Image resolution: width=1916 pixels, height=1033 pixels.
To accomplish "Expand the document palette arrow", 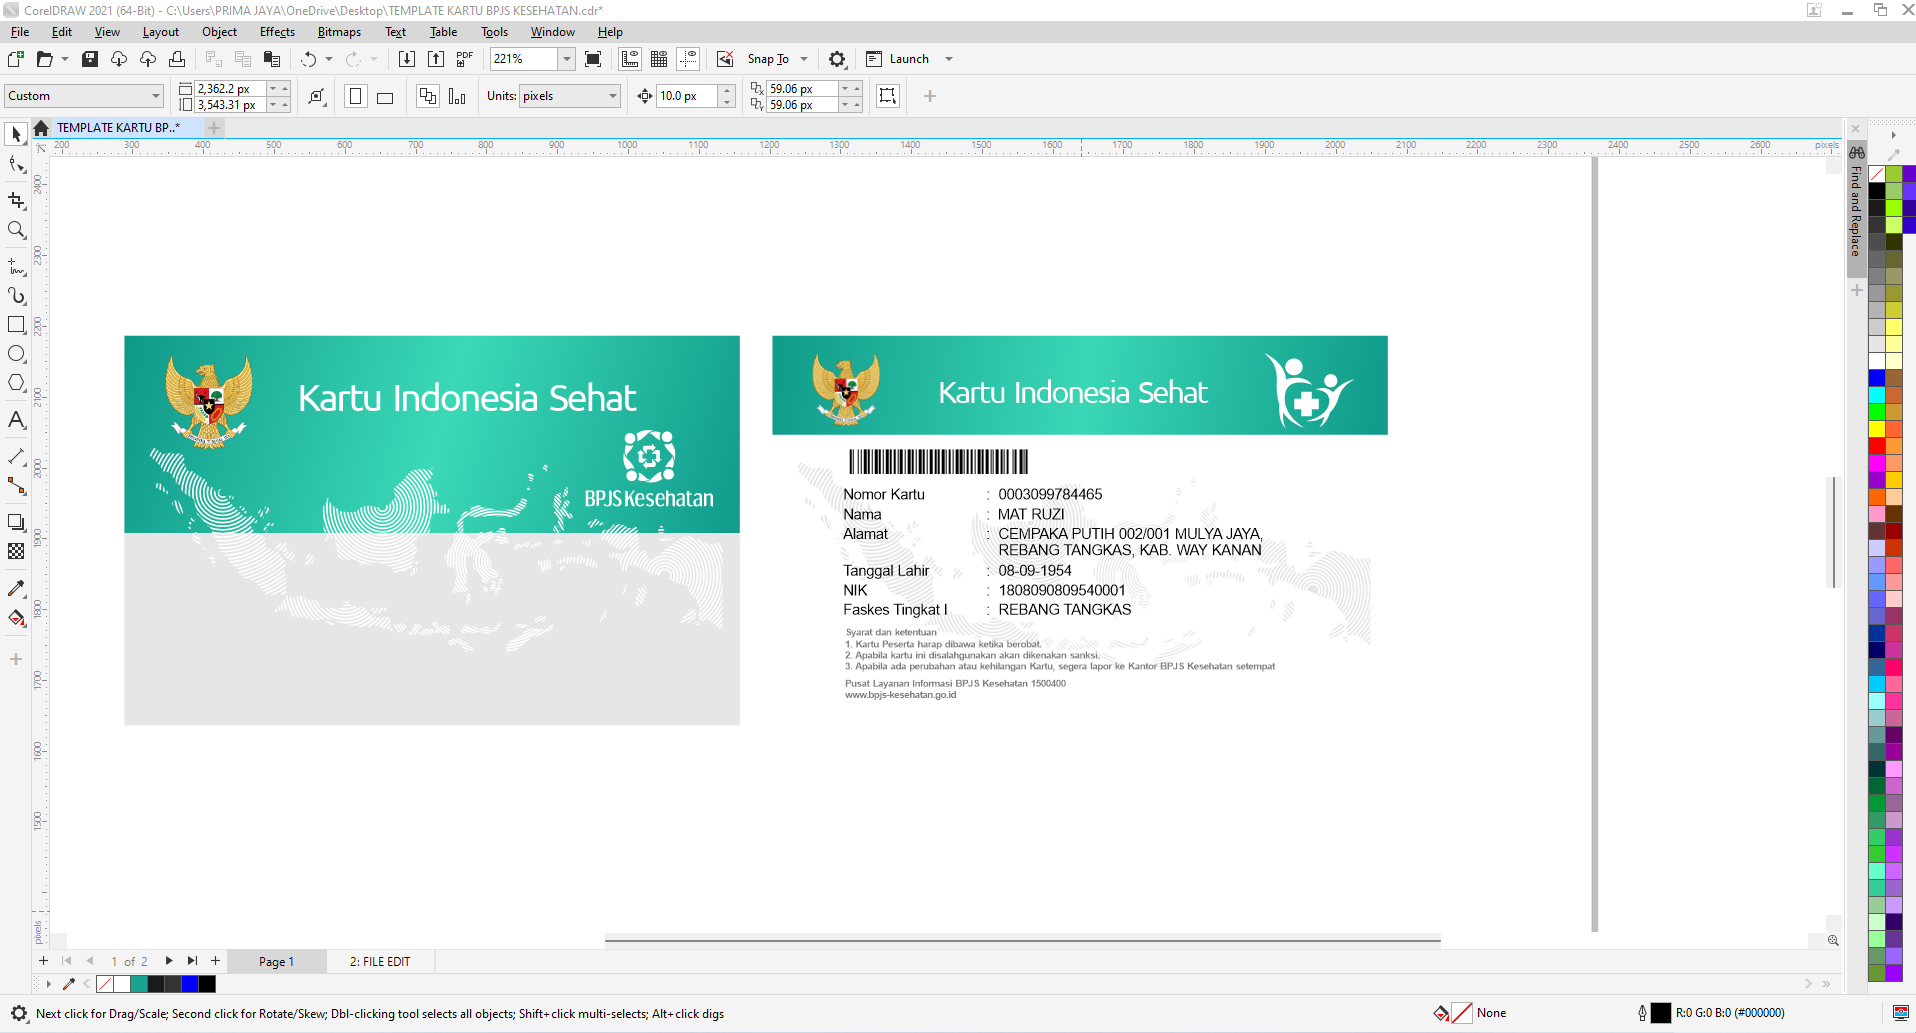I will [x=48, y=984].
